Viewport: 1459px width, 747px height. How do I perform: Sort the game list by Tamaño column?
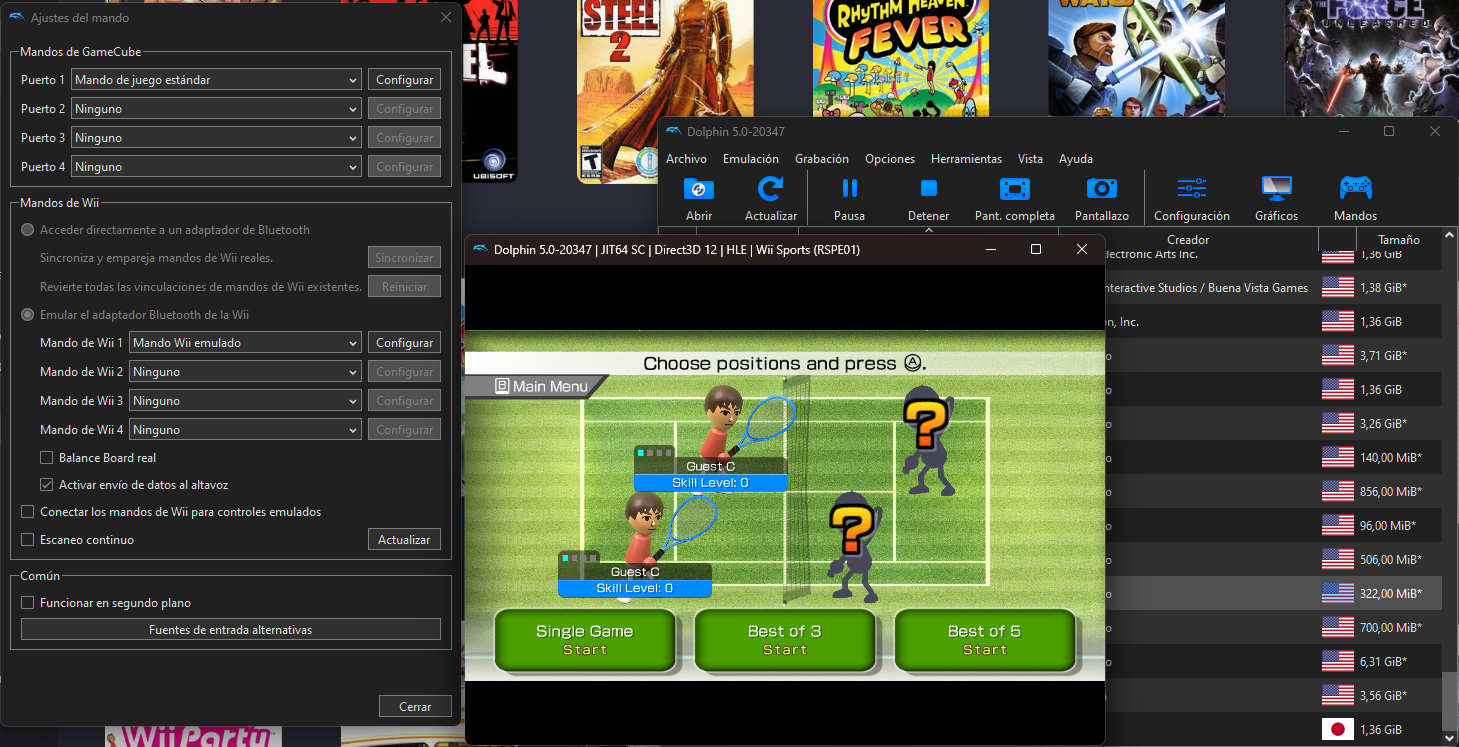pos(1399,240)
